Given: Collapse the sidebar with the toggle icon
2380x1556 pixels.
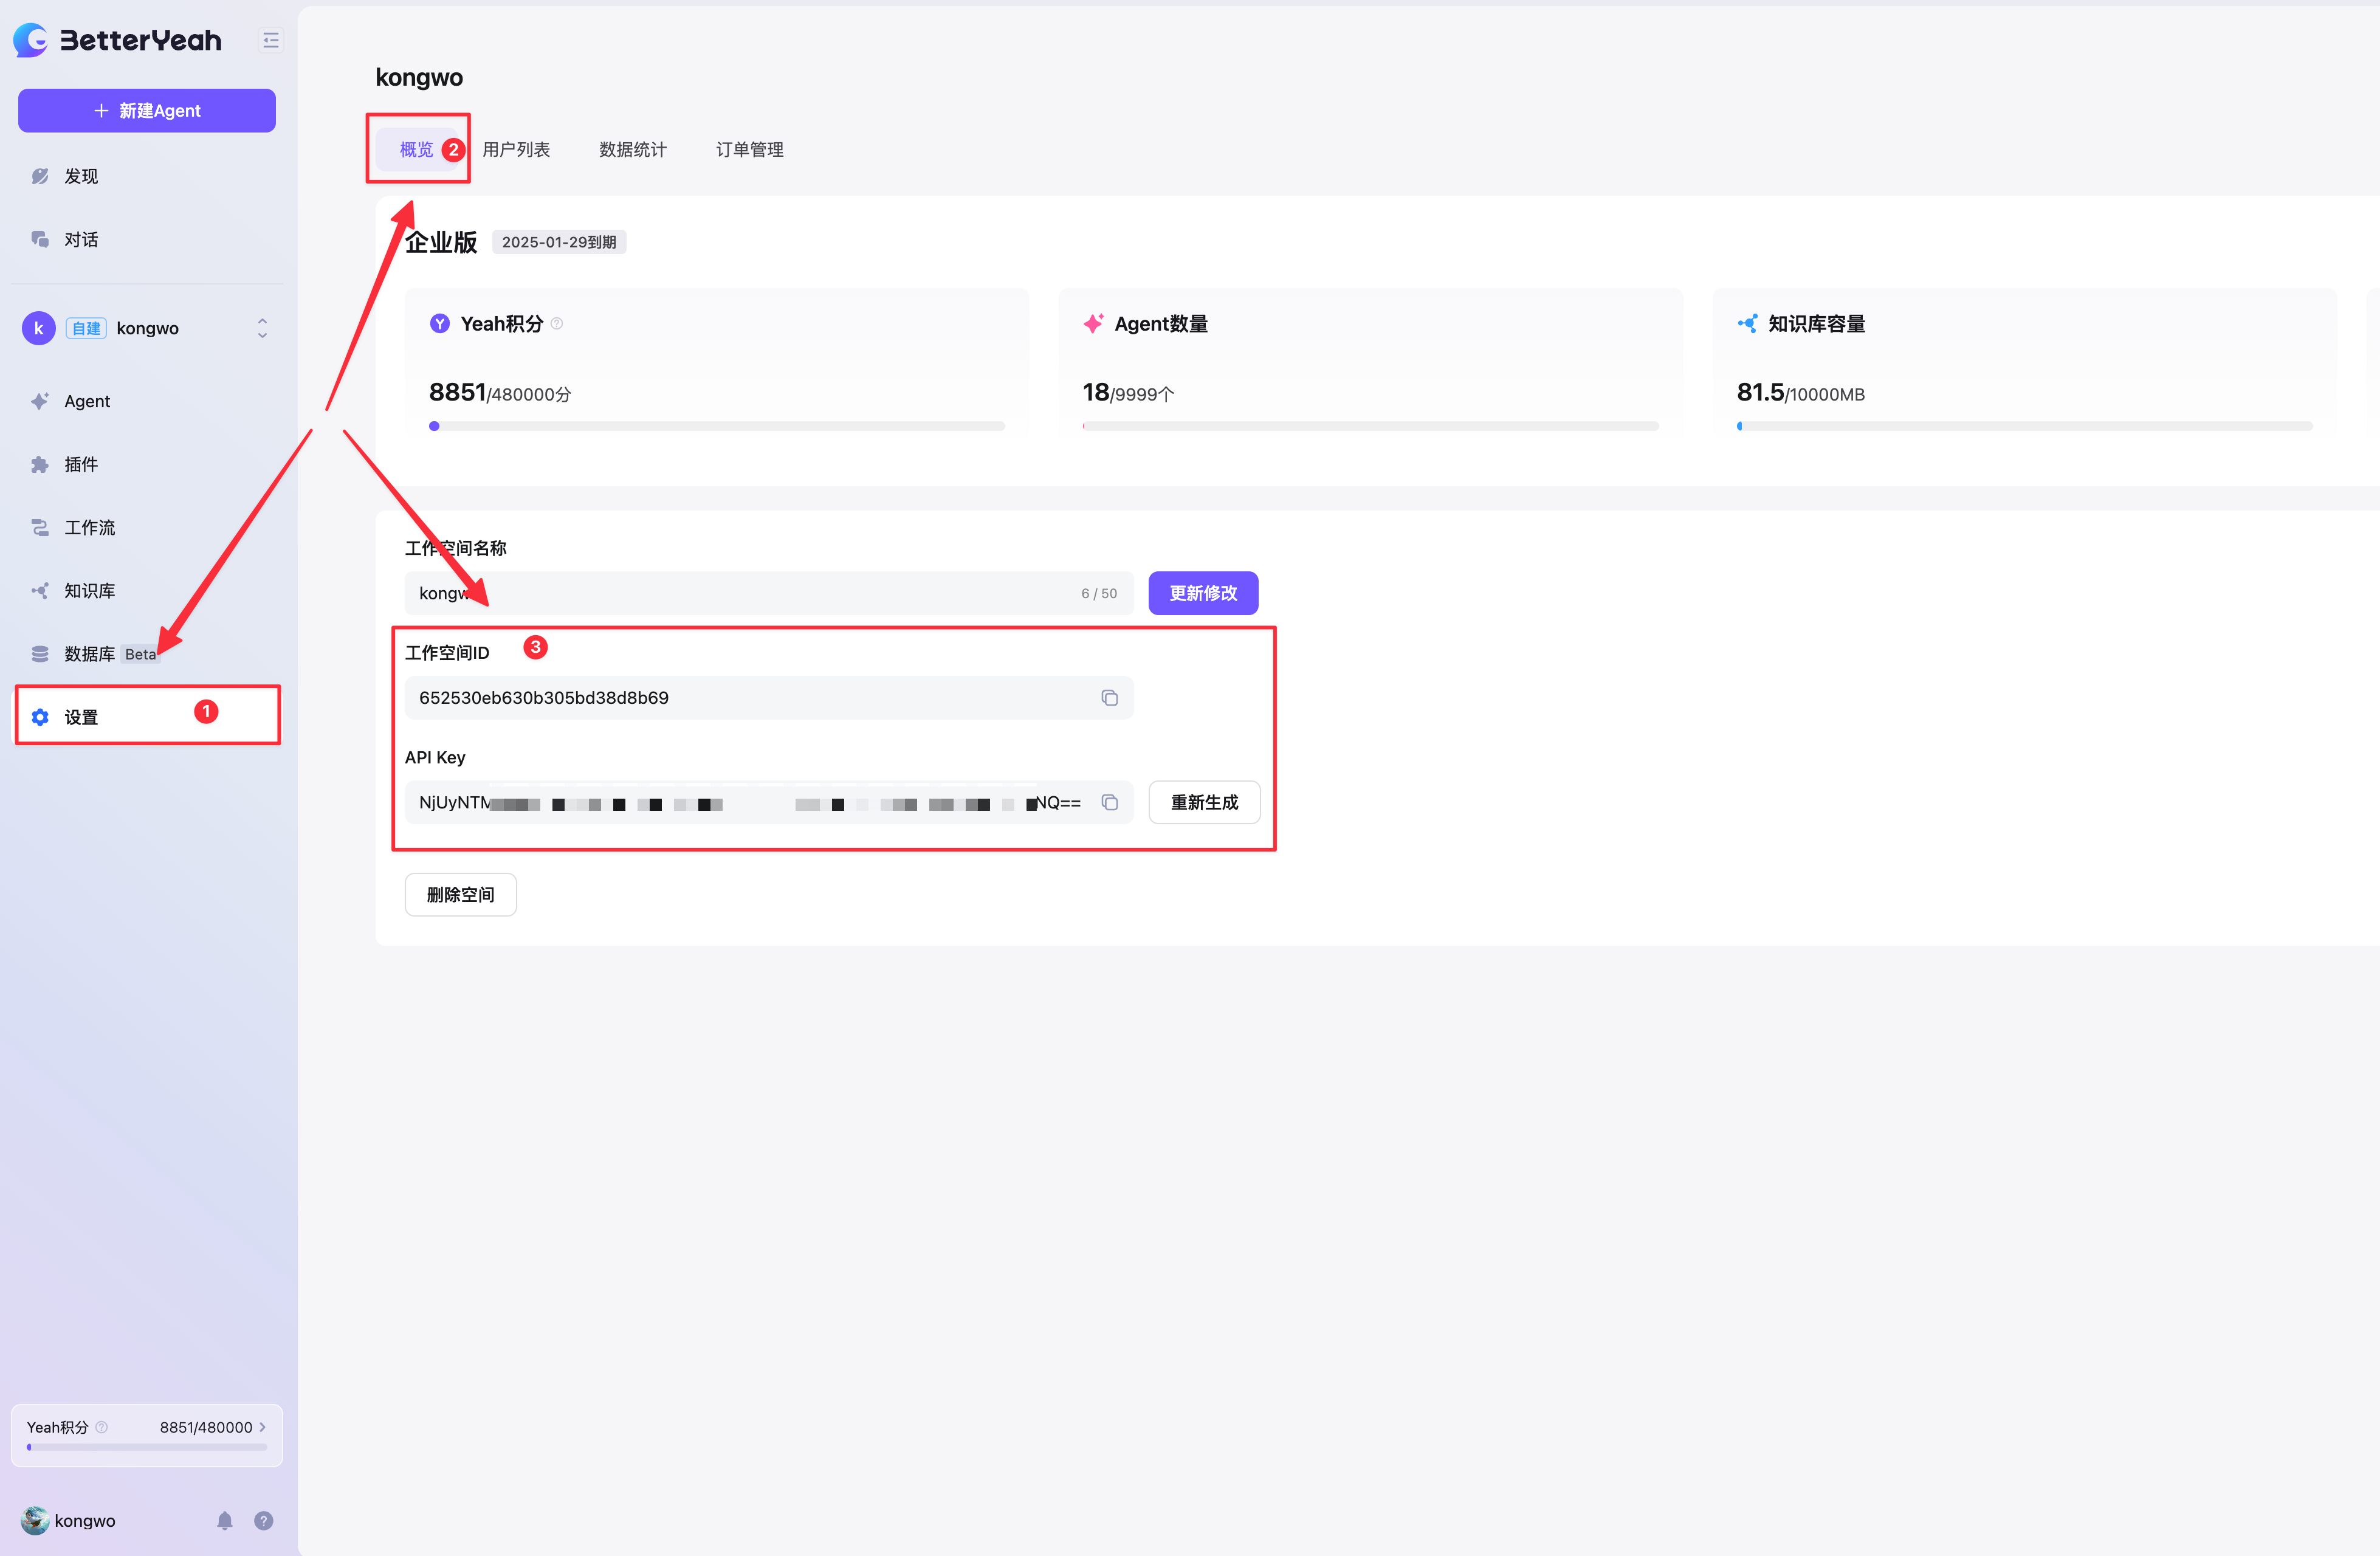Looking at the screenshot, I should click(270, 40).
